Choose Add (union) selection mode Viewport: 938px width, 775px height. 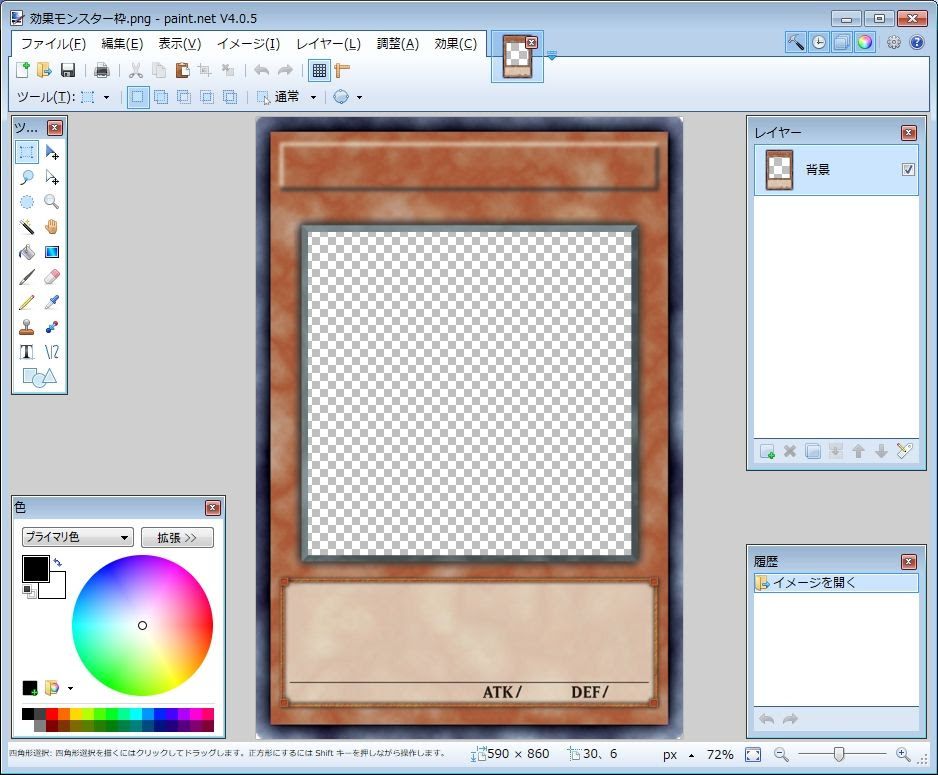point(160,97)
